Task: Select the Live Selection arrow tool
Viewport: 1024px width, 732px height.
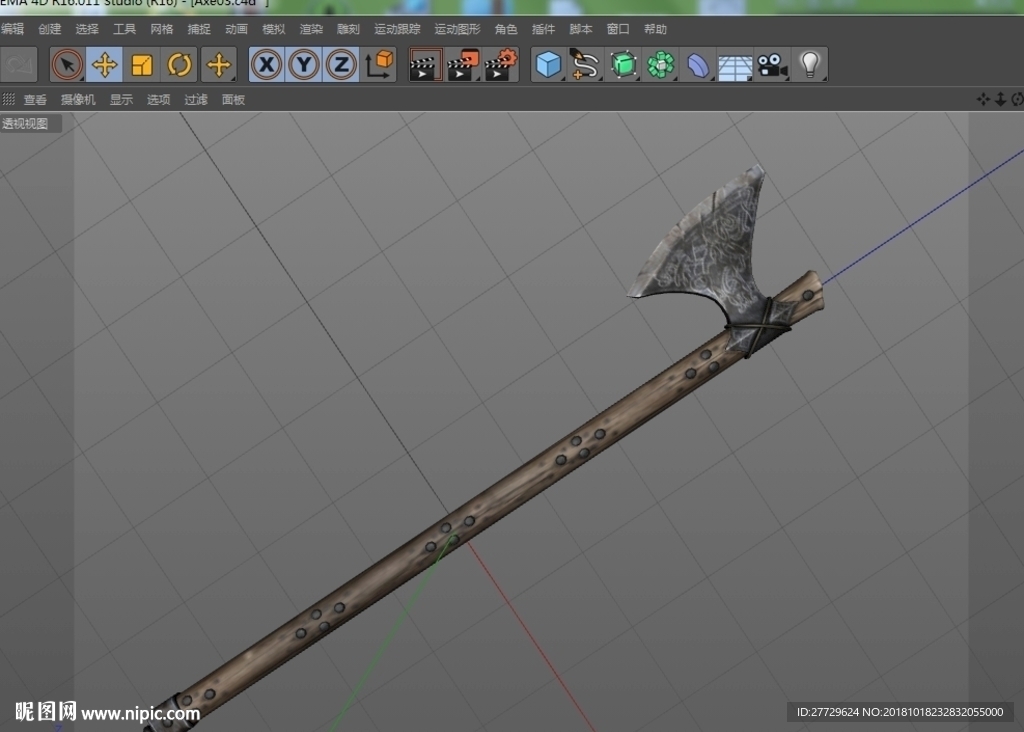Action: [x=67, y=65]
